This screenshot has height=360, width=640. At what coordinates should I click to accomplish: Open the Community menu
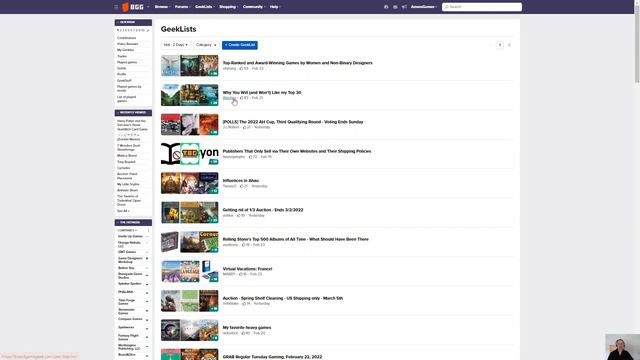(254, 7)
